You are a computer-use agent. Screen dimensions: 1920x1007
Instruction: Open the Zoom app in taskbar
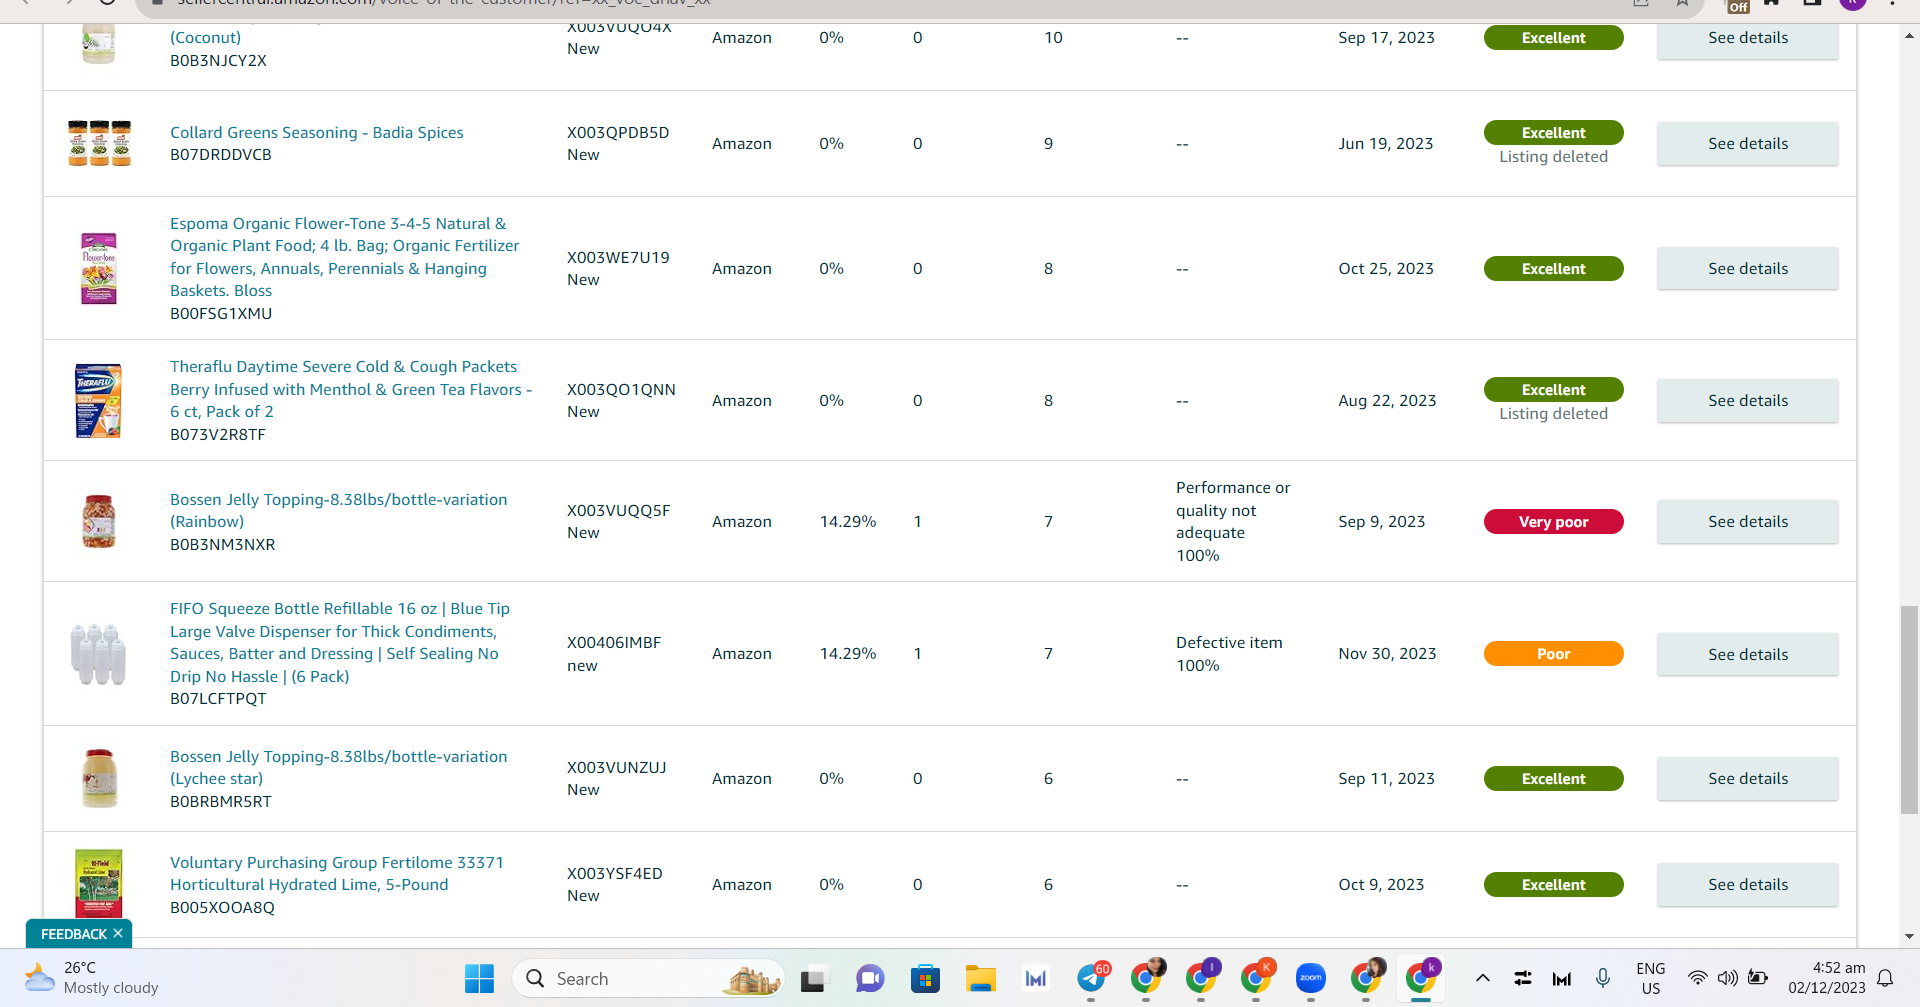(1310, 978)
